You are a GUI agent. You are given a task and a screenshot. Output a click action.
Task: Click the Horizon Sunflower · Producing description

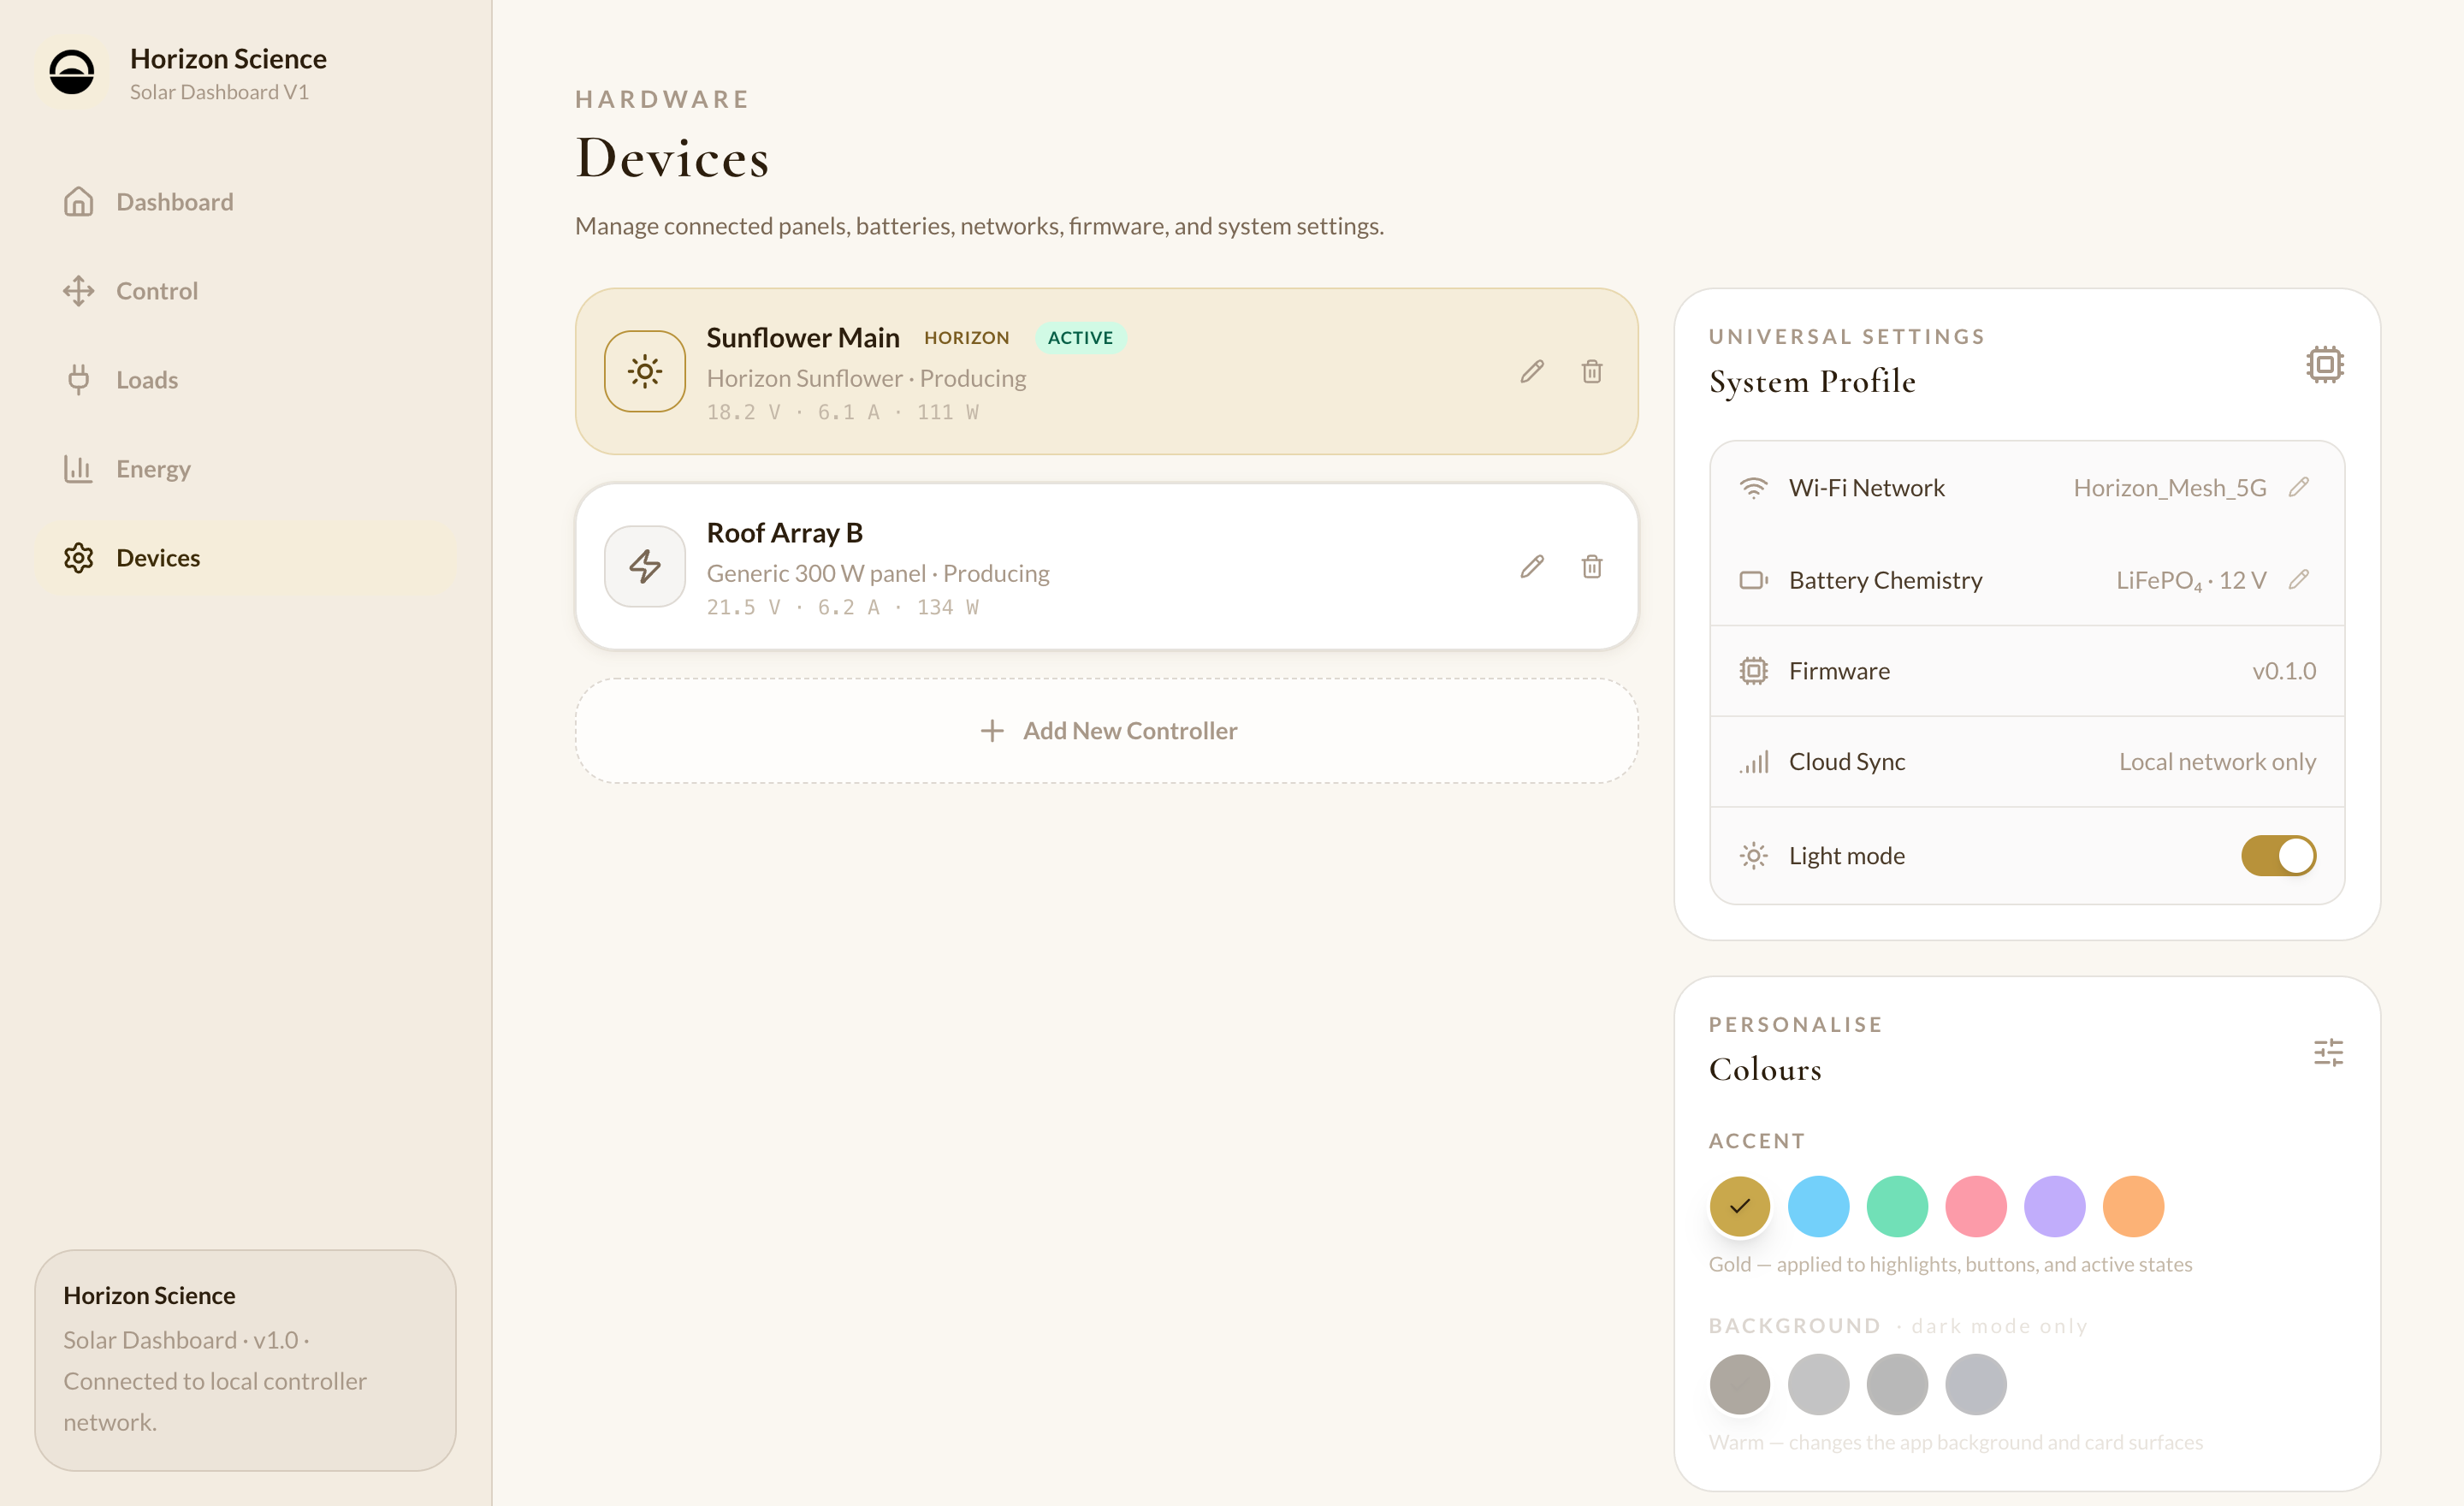pos(866,379)
